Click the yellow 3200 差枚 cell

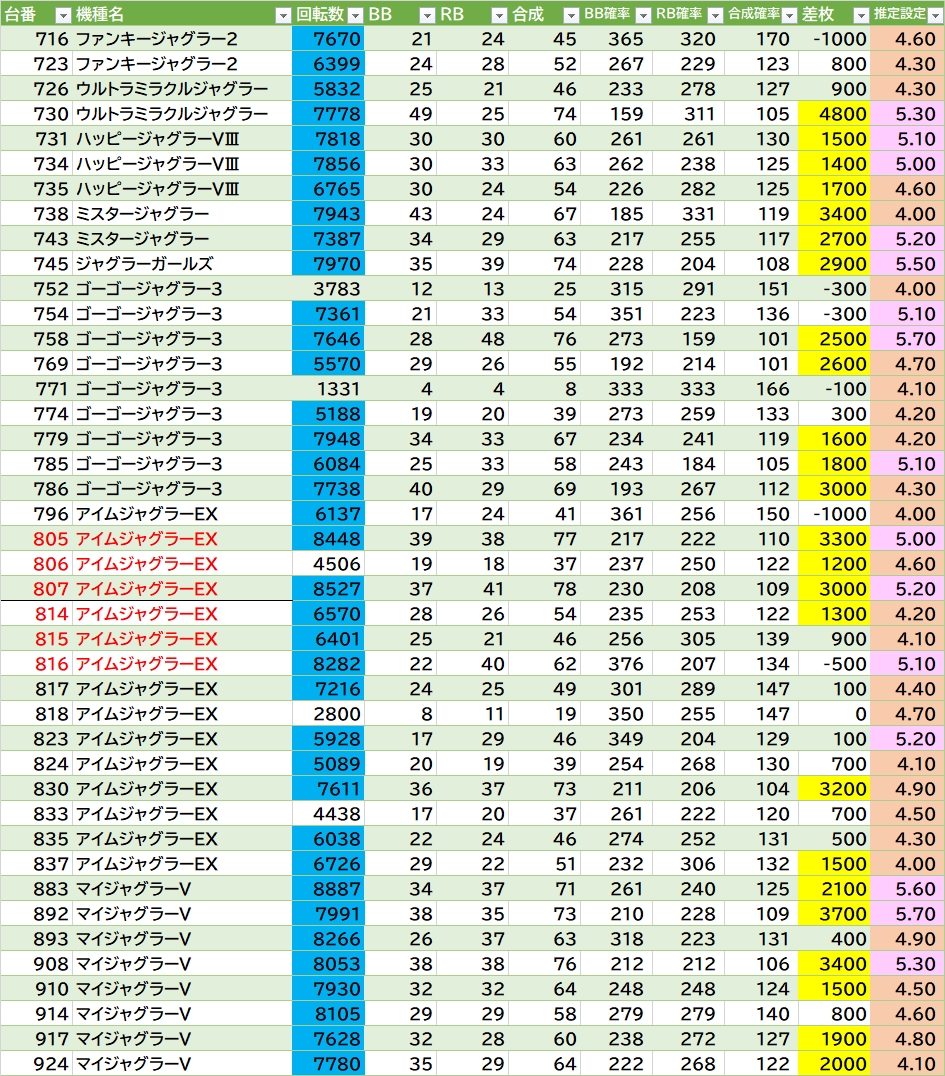(835, 789)
